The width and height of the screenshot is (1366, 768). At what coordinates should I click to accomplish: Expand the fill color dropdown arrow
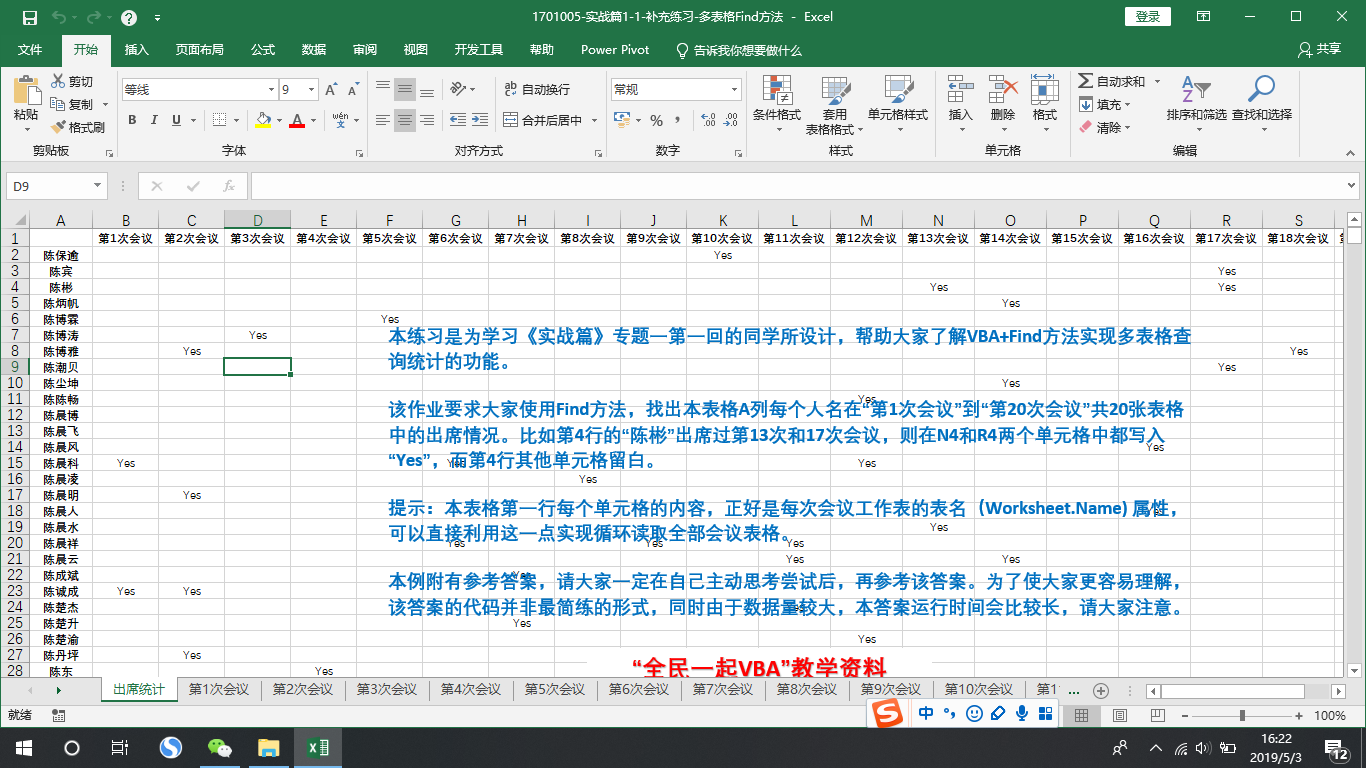(277, 120)
